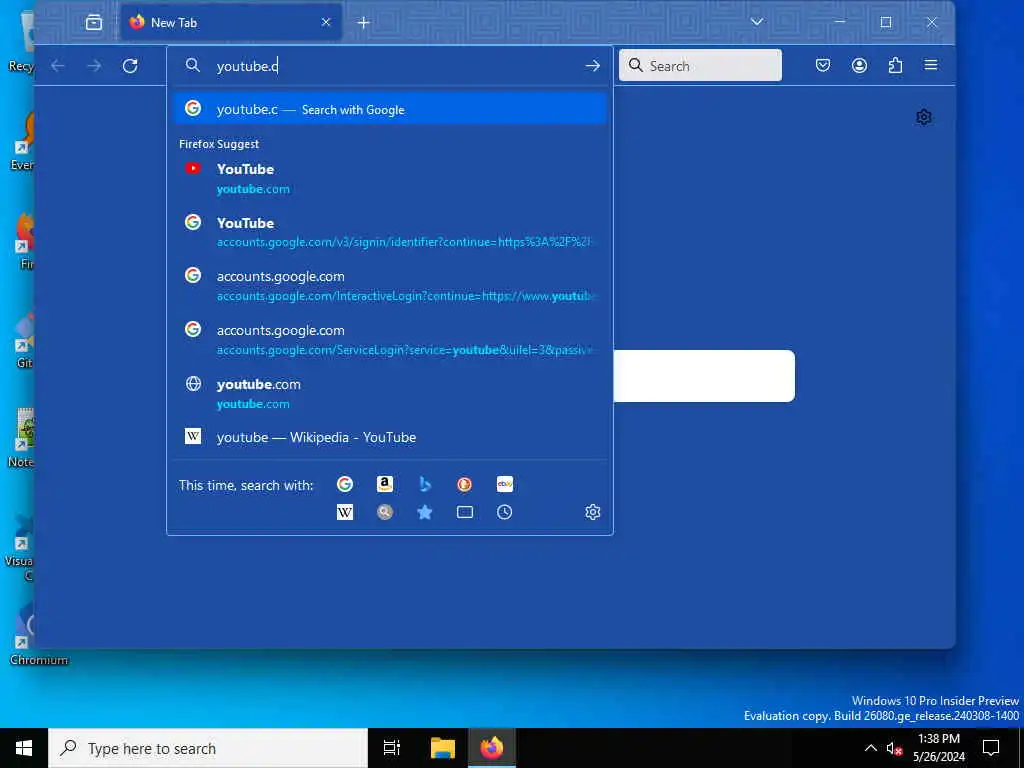Search this time with Amazon icon
The image size is (1024, 768).
(x=385, y=484)
